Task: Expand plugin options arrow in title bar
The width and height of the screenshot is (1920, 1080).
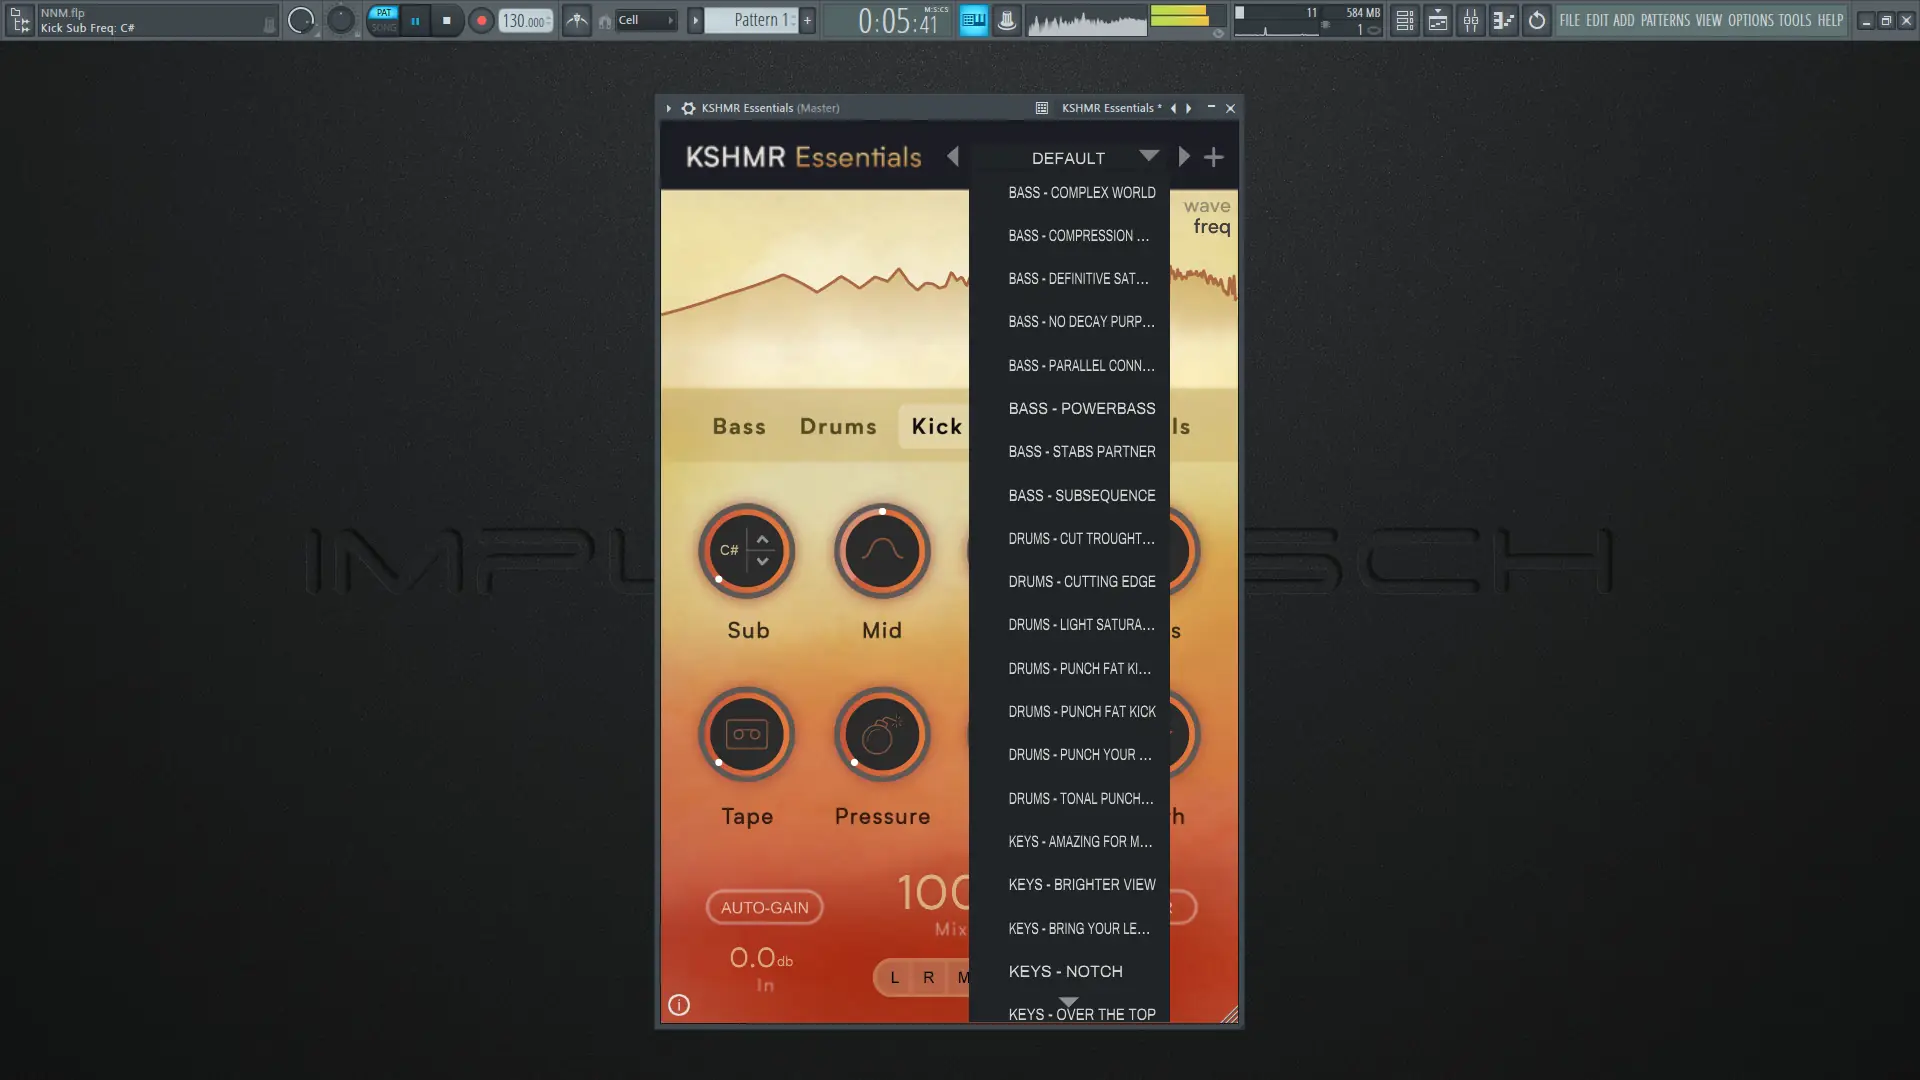Action: 668,108
